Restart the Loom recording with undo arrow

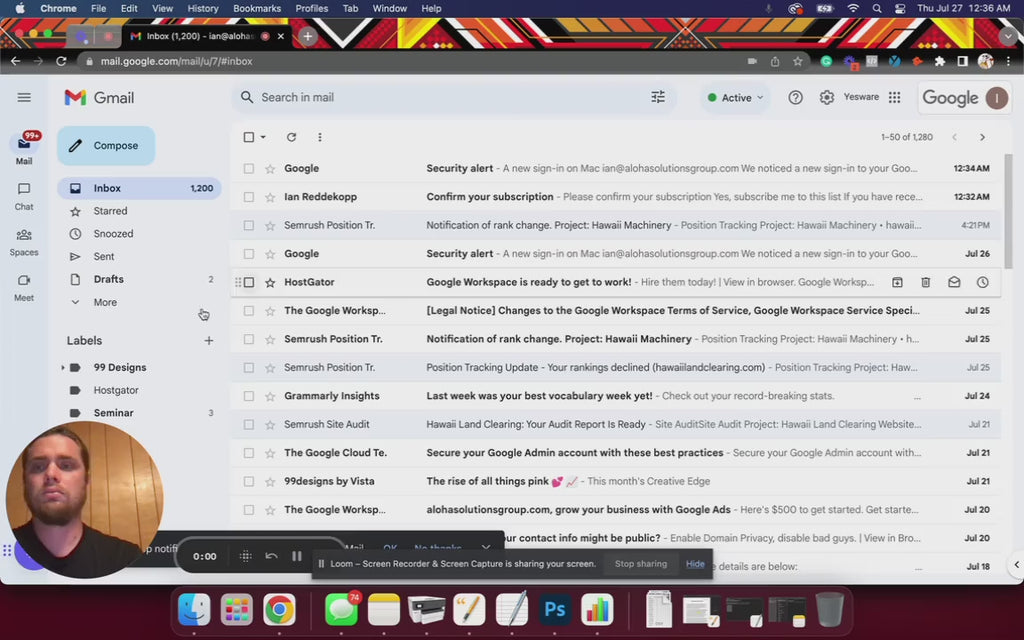point(271,556)
